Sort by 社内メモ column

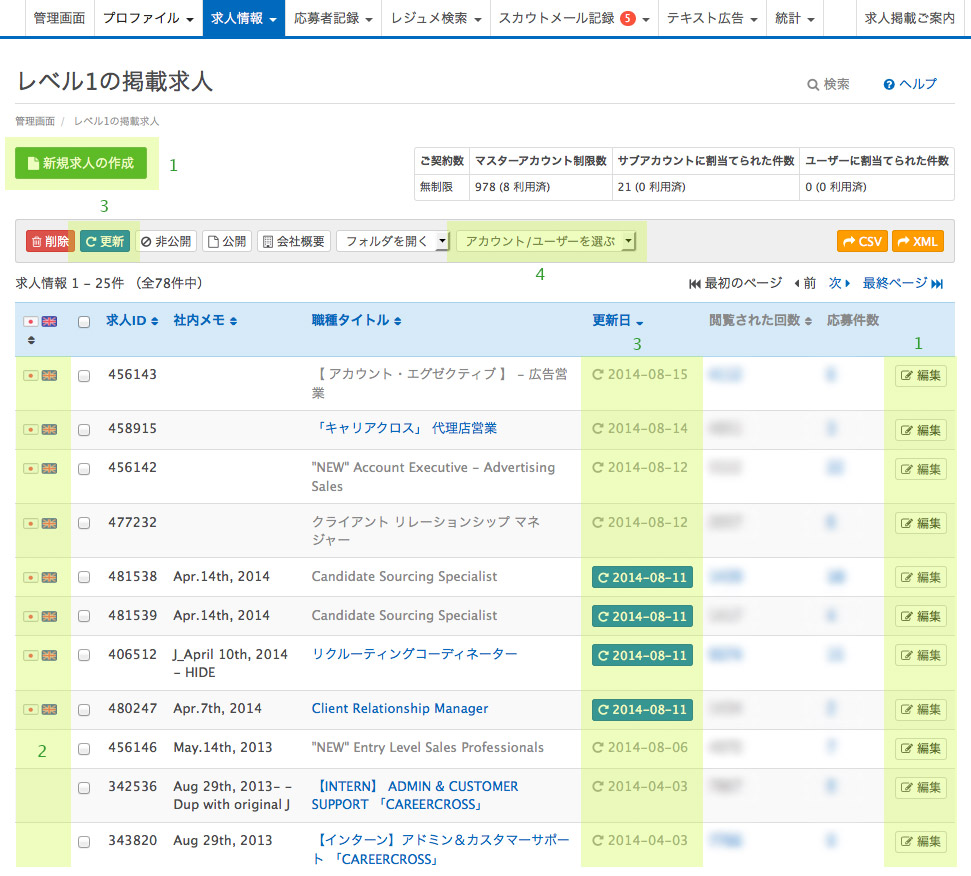tap(205, 320)
